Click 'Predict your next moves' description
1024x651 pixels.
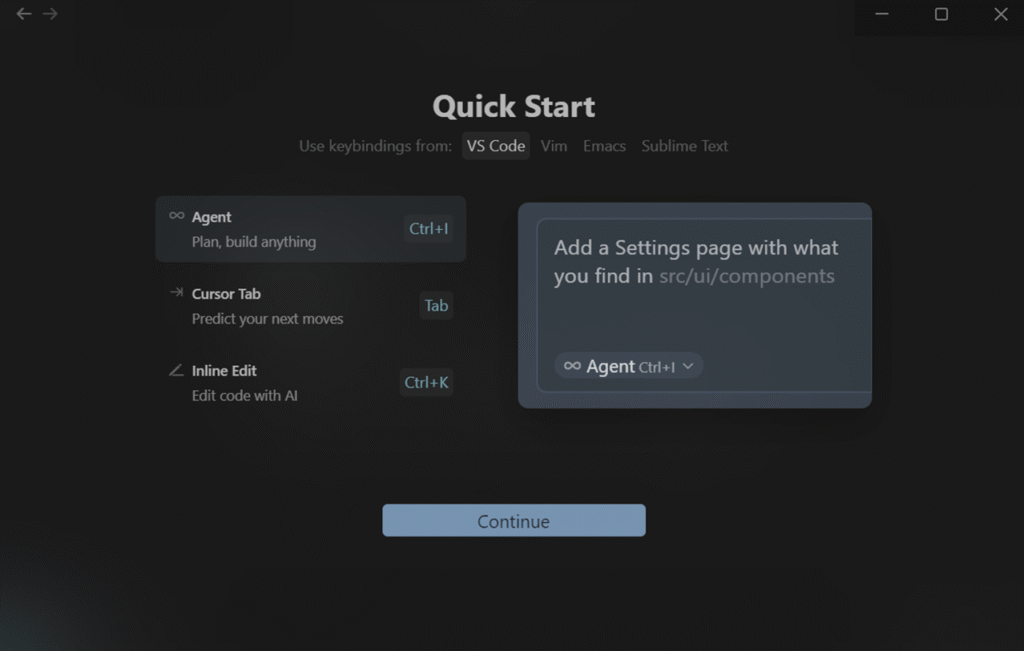click(268, 319)
